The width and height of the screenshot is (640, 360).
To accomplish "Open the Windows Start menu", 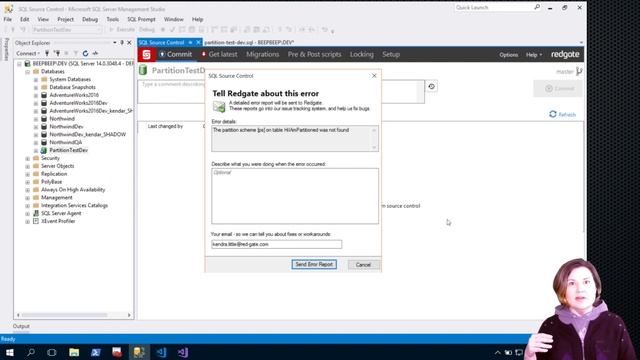I will [9, 352].
